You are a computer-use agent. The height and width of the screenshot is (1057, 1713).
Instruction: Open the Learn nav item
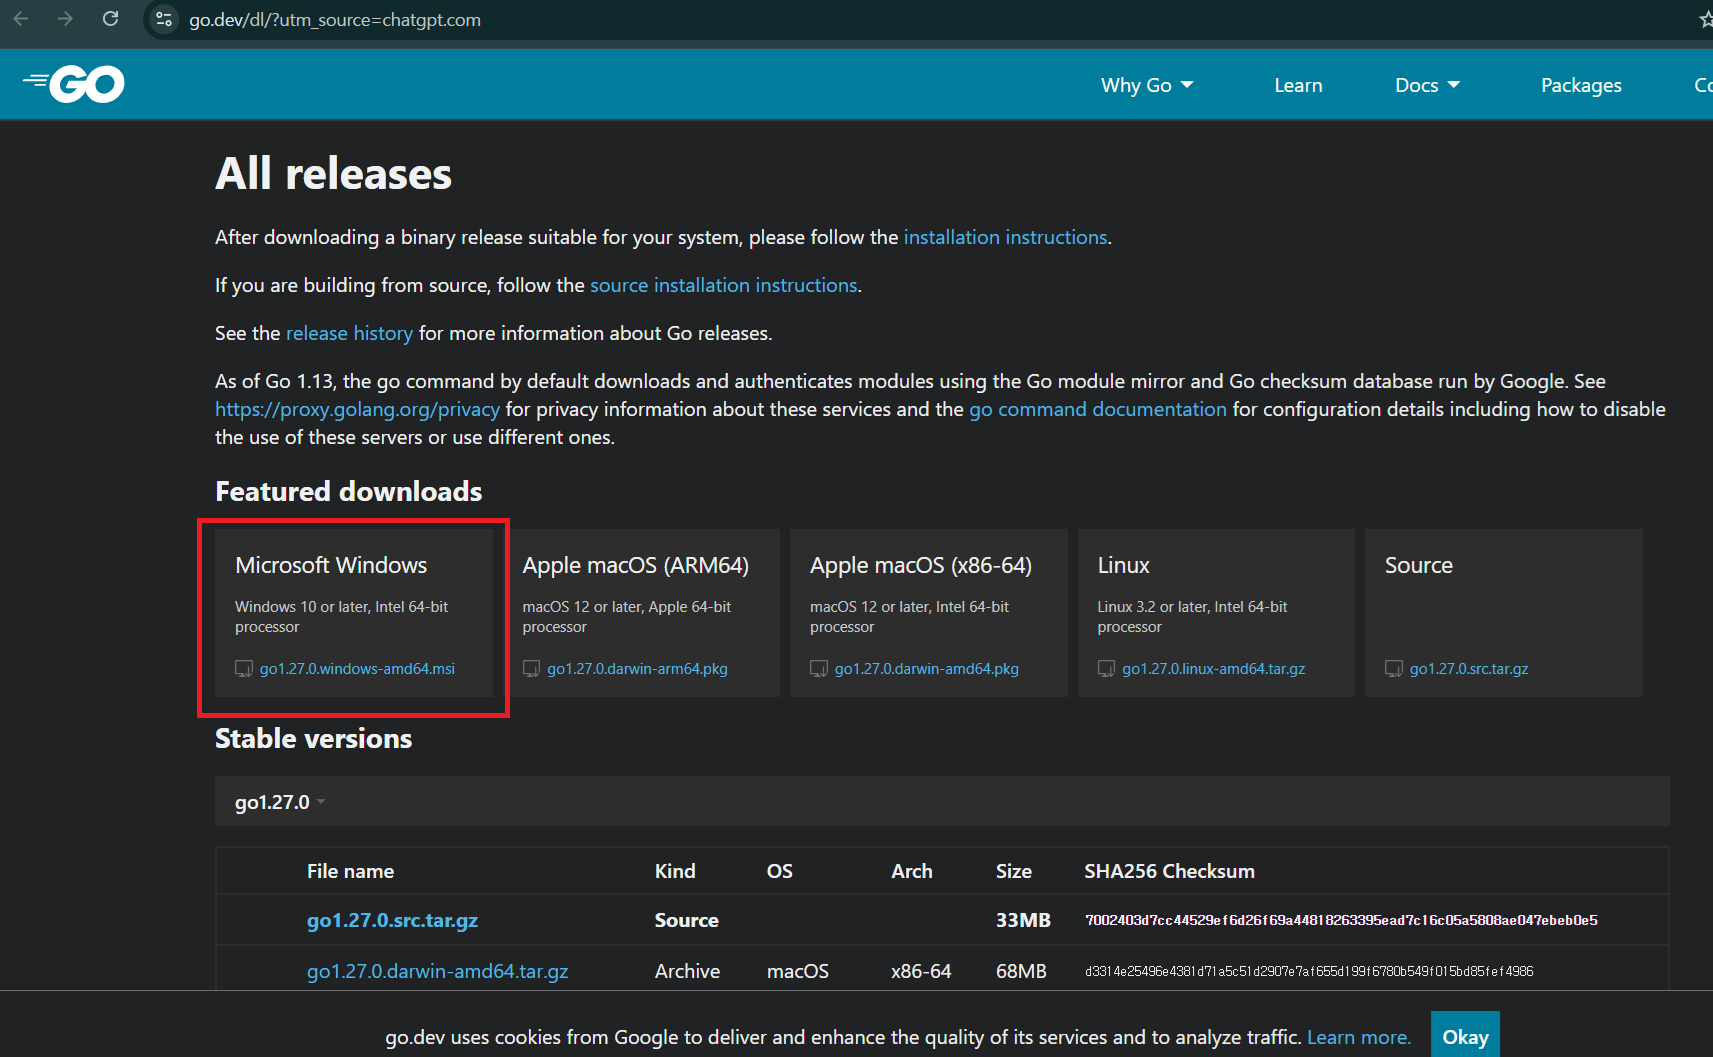tap(1298, 85)
